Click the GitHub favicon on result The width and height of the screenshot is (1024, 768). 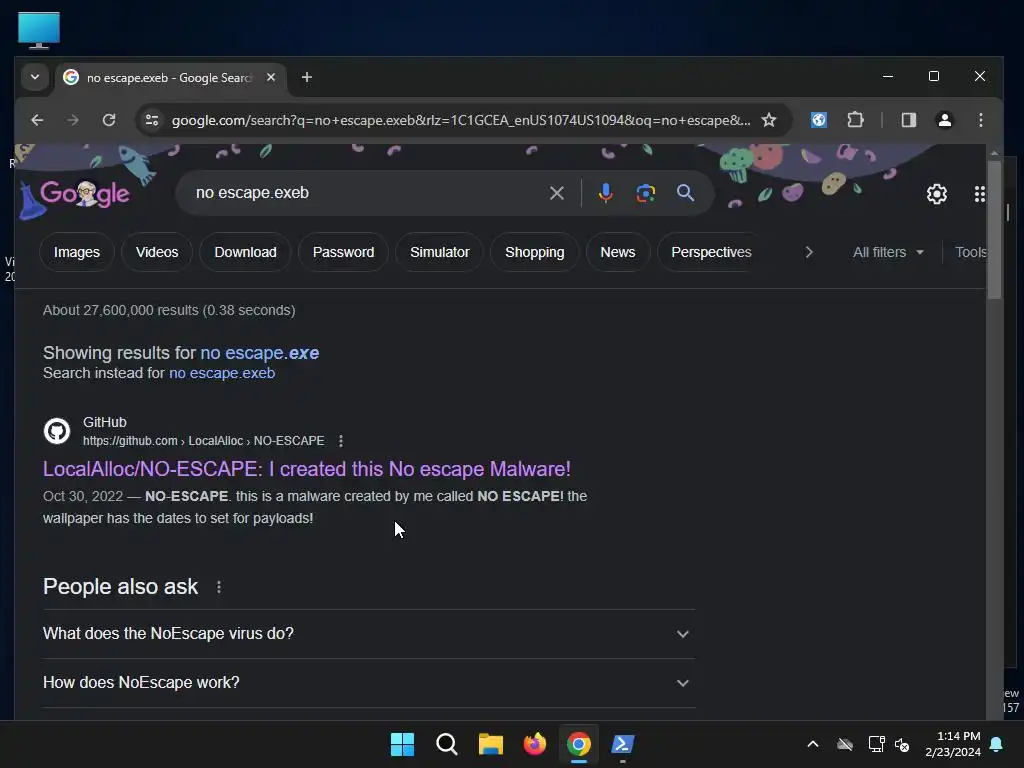[57, 431]
